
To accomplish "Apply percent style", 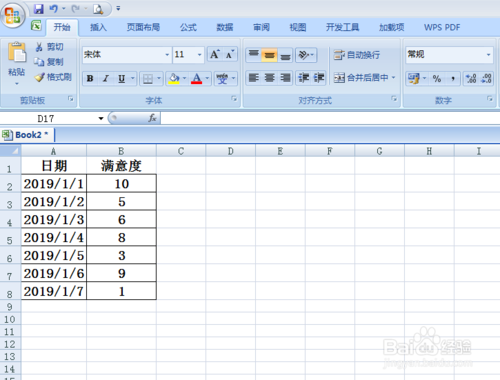I will click(x=437, y=79).
